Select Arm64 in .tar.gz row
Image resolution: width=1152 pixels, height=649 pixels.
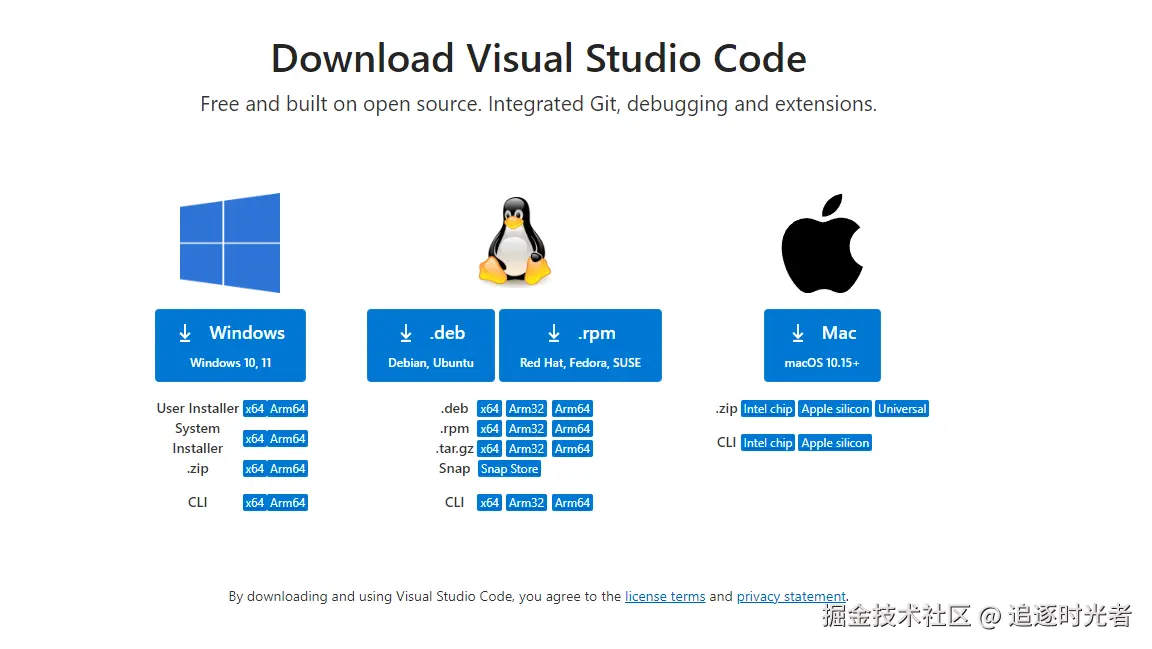click(572, 448)
